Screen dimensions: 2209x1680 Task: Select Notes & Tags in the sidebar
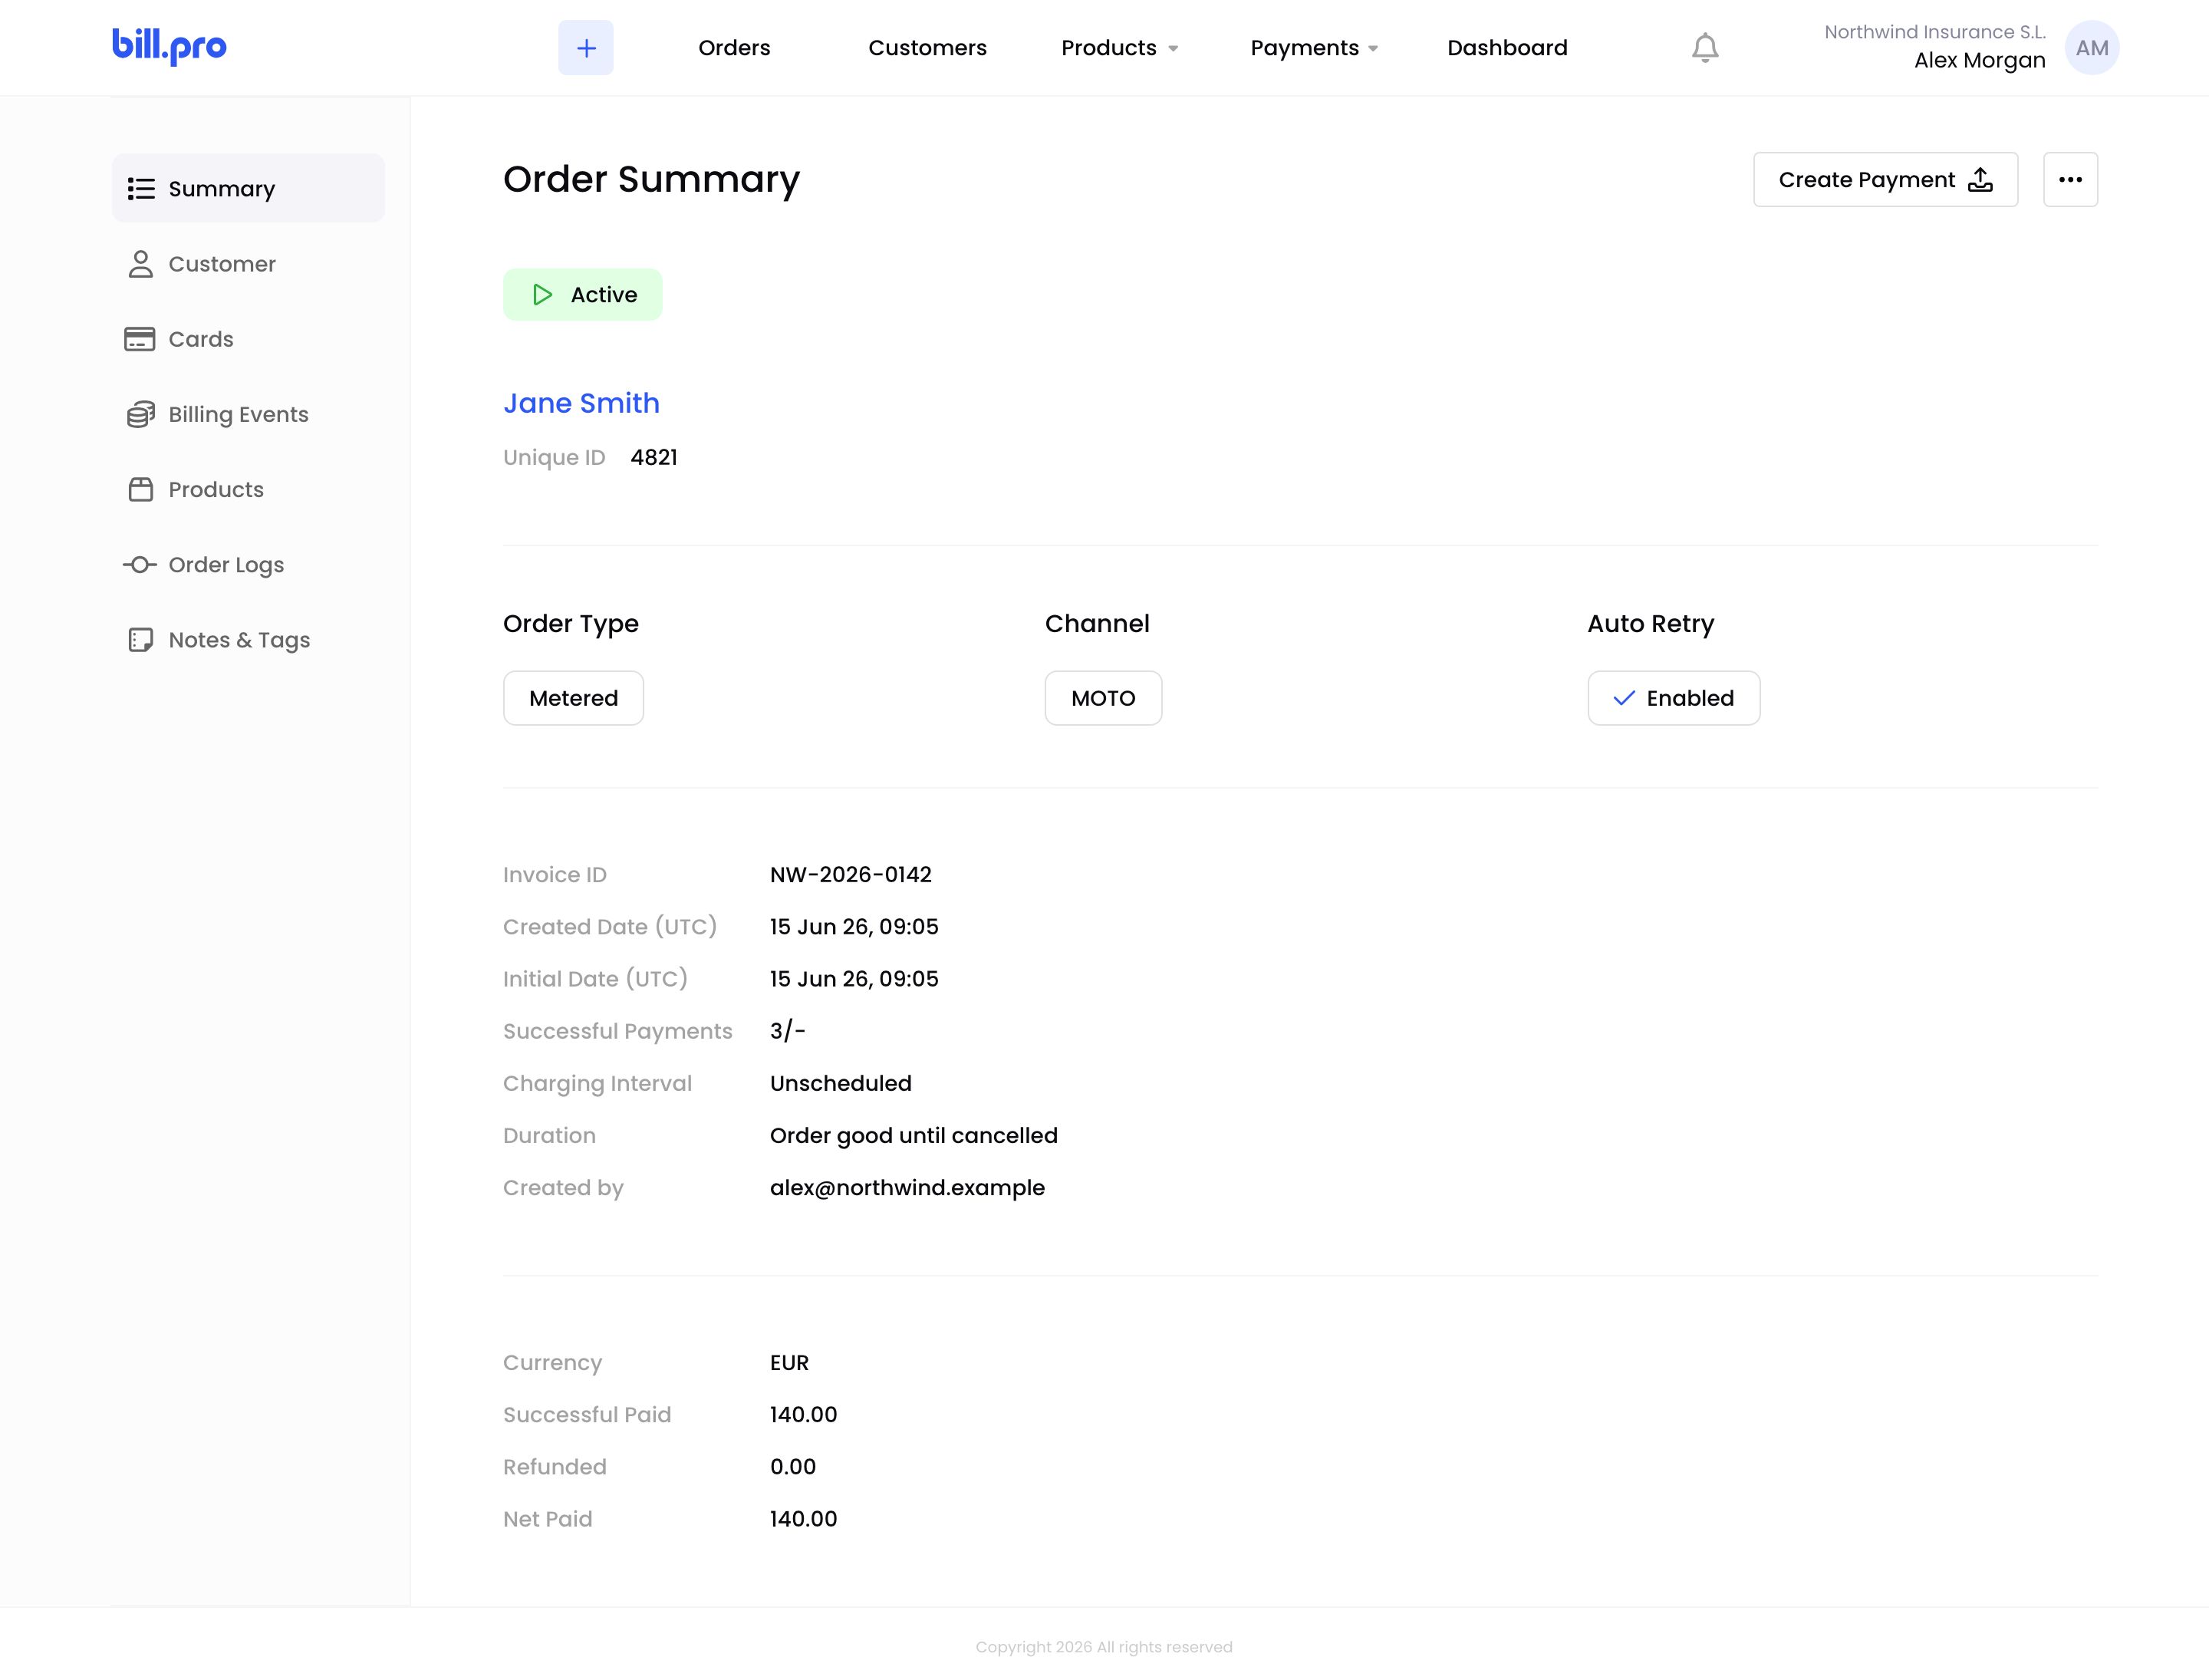pyautogui.click(x=248, y=640)
